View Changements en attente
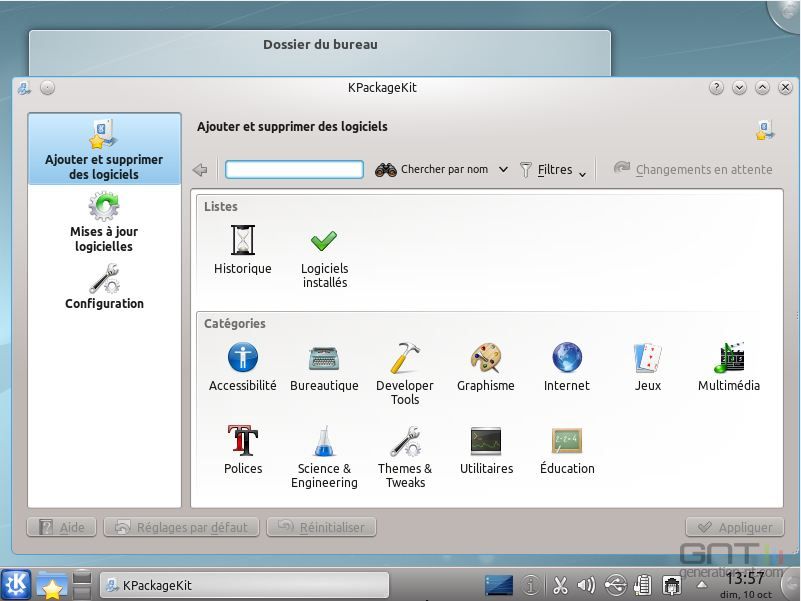Image resolution: width=801 pixels, height=601 pixels. click(x=693, y=169)
